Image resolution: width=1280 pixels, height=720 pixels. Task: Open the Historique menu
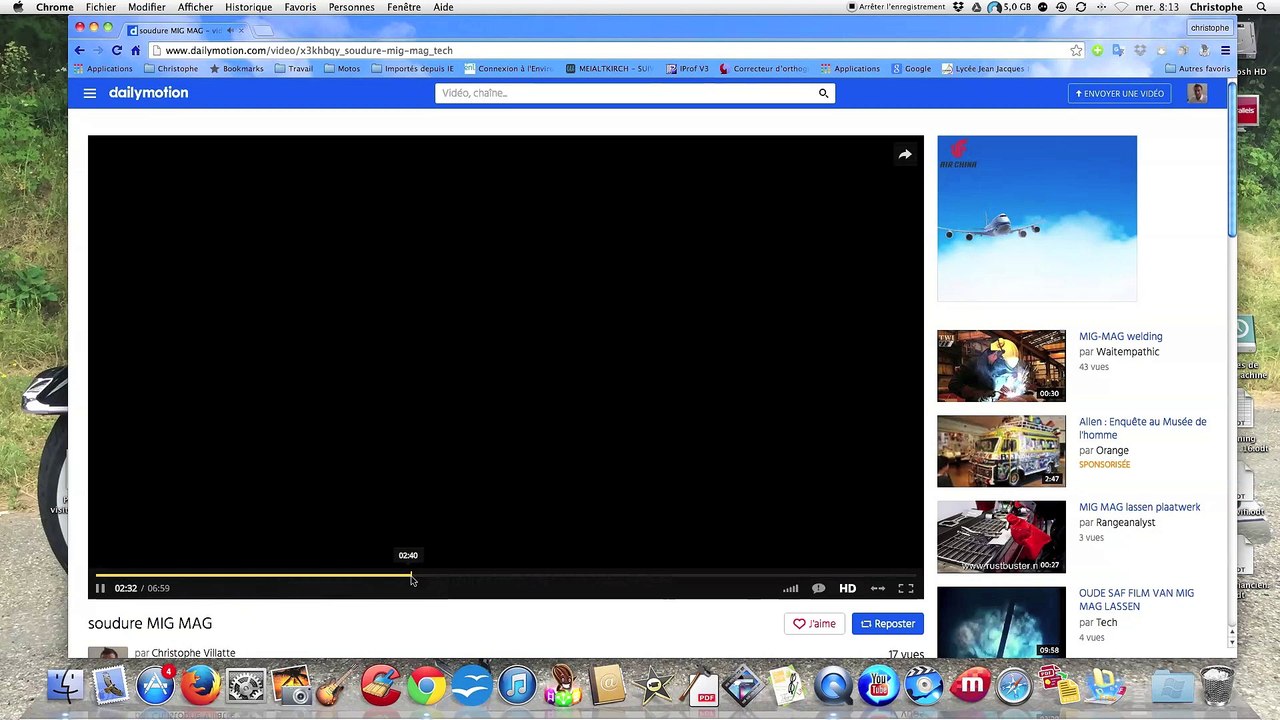(248, 7)
